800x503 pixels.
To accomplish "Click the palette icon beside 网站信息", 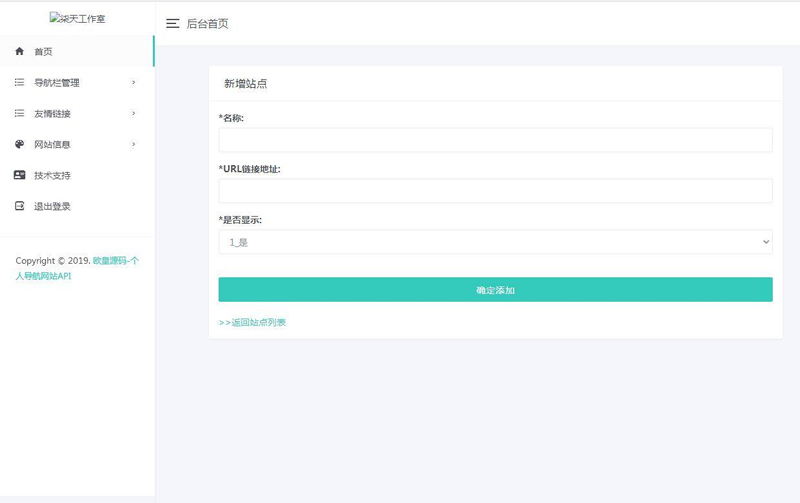I will pos(19,144).
